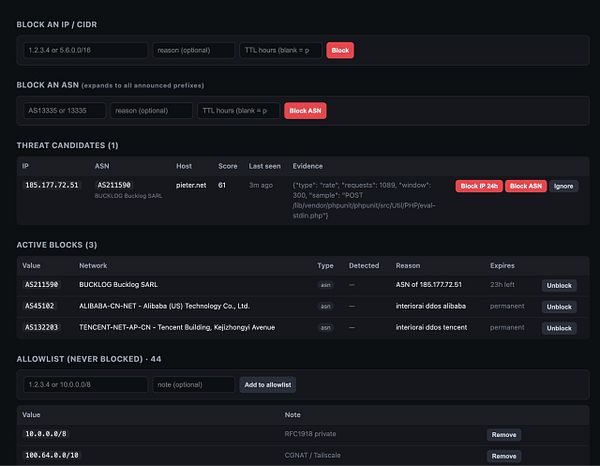Click the 'RFC1918 private' note

(310, 434)
